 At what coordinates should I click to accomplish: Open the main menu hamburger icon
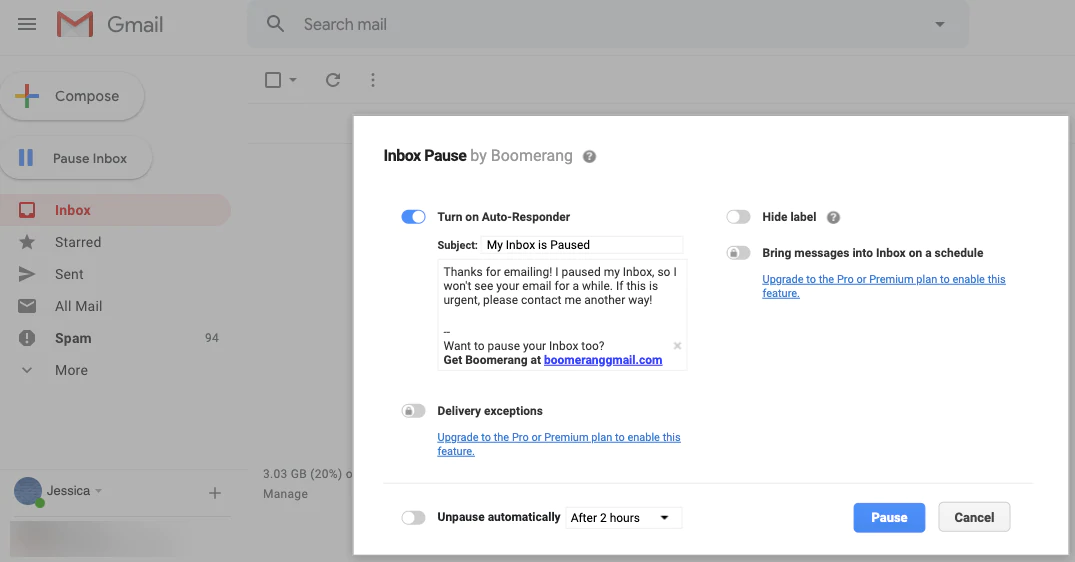[x=27, y=24]
